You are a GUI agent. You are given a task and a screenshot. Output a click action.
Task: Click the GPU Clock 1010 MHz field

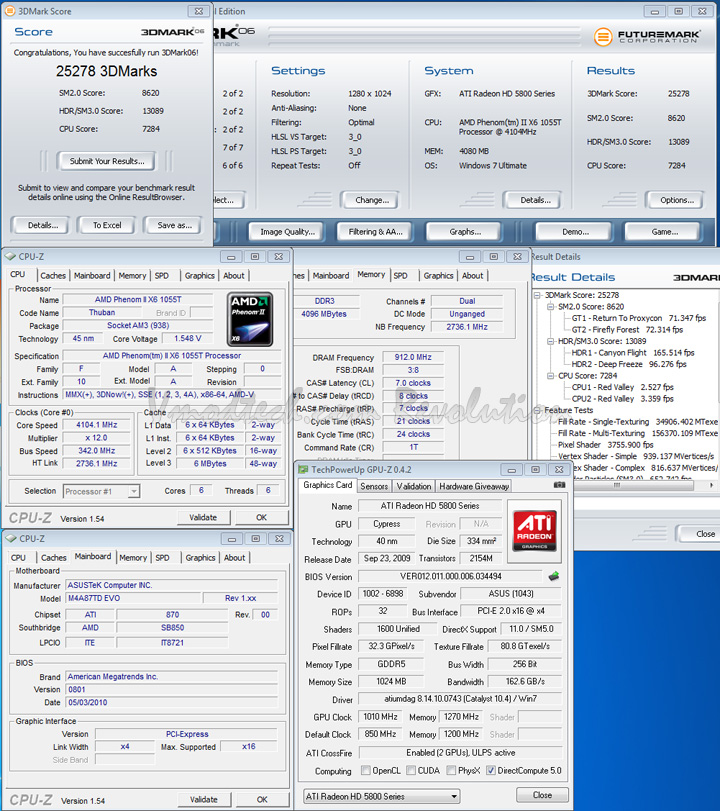pos(380,717)
